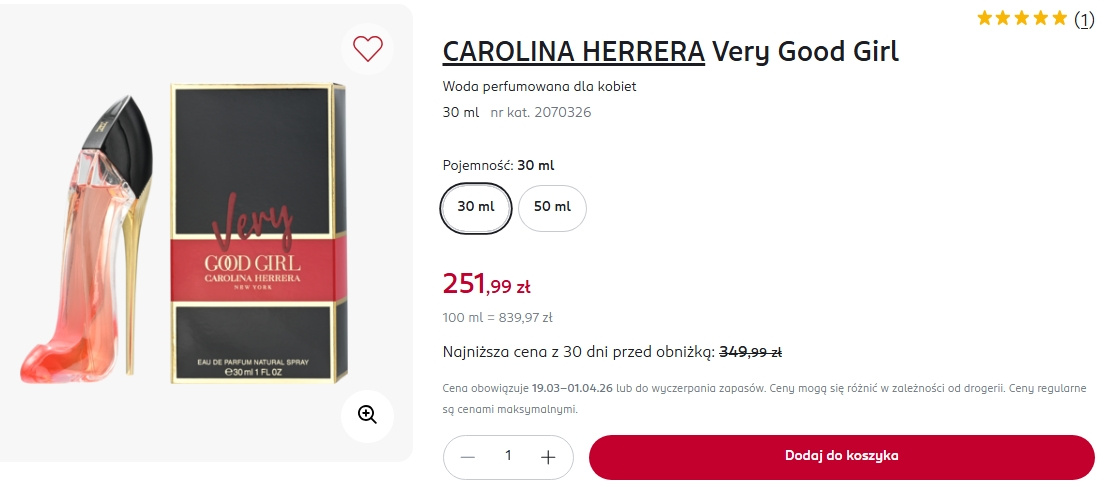Click the first rating star
The width and height of the screenshot is (1108, 487).
click(x=985, y=18)
